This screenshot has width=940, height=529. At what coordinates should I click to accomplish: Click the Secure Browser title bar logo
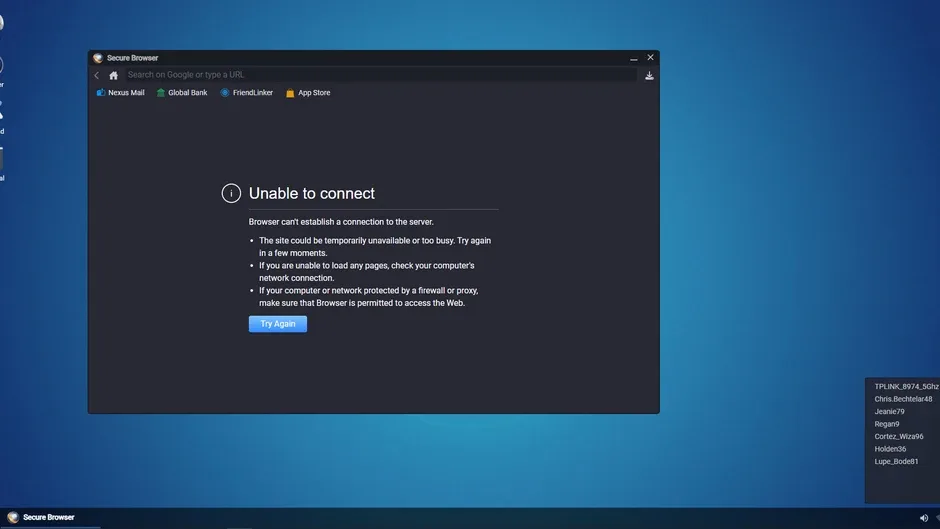click(98, 58)
